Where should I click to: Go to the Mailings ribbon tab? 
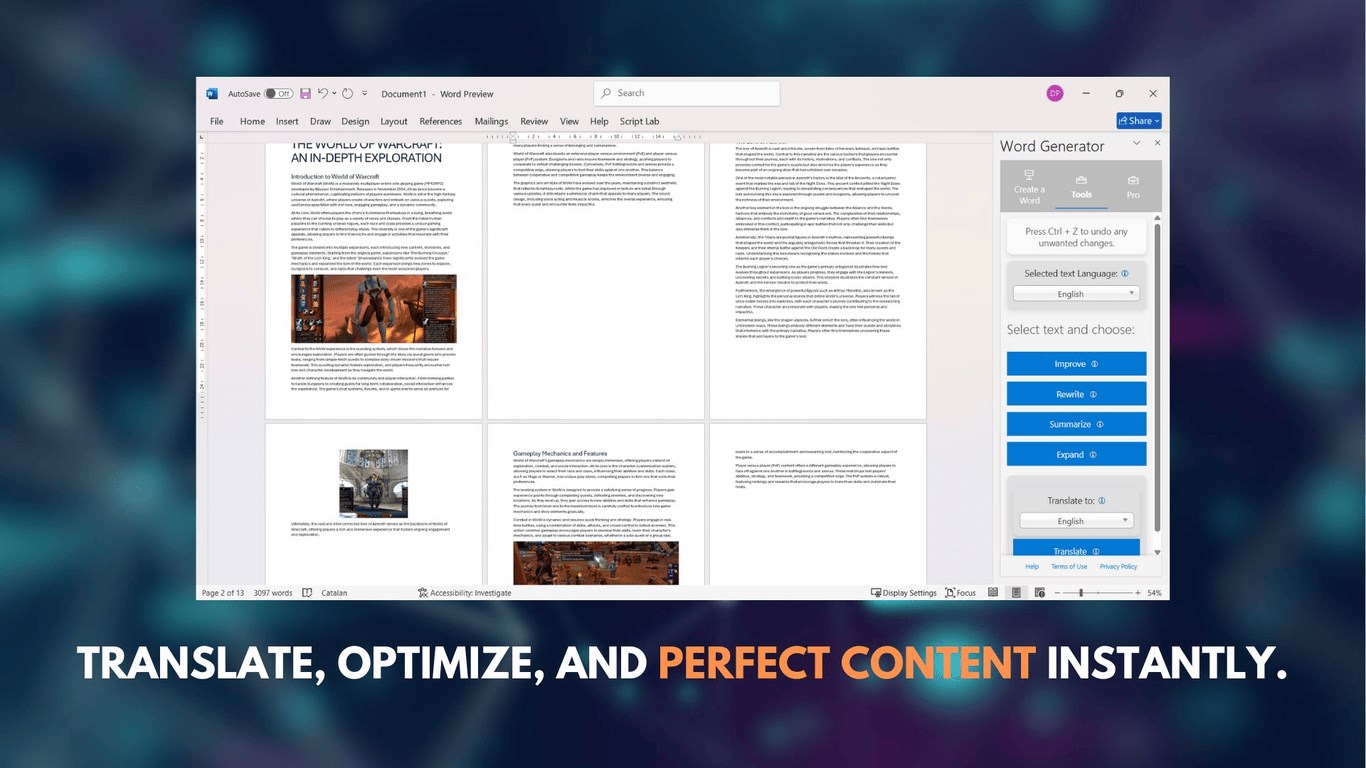click(x=491, y=122)
